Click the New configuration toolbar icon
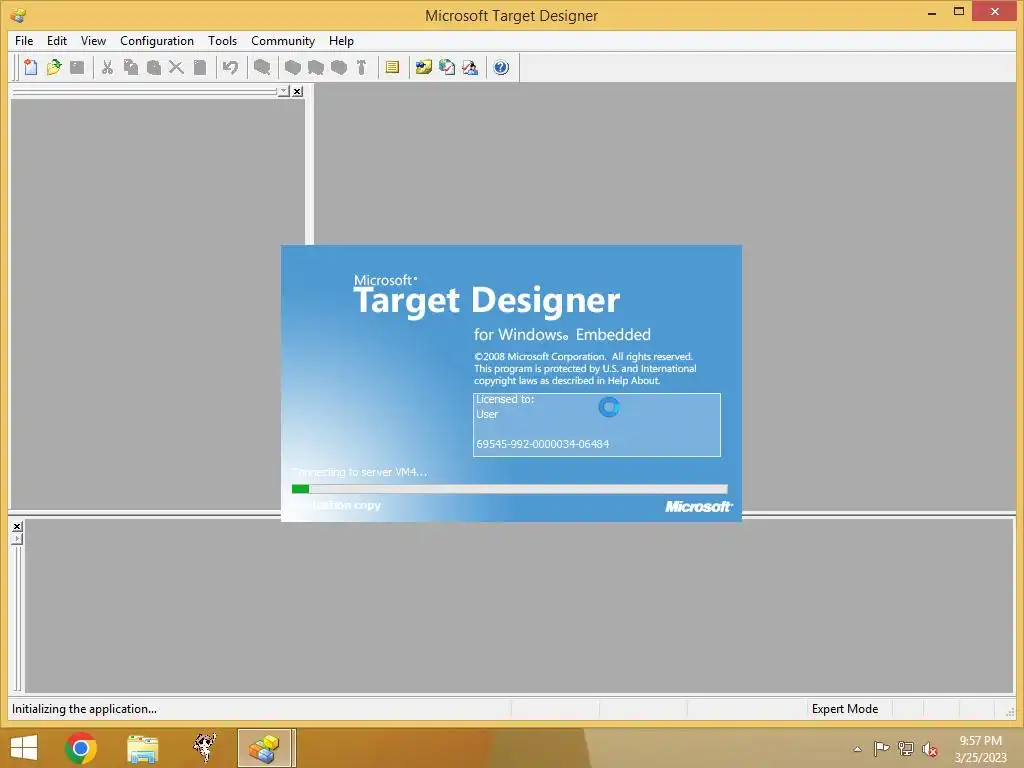The image size is (1024, 768). tap(31, 67)
